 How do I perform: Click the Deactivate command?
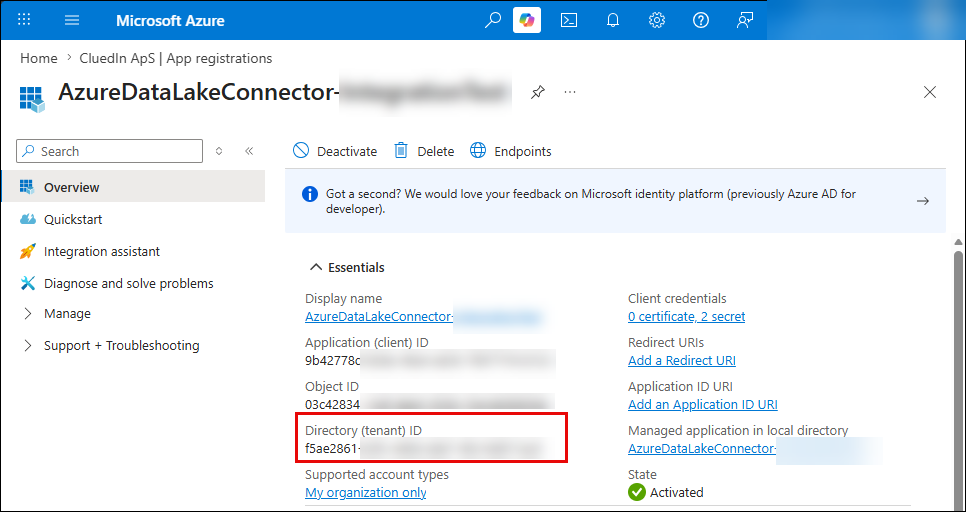click(335, 151)
